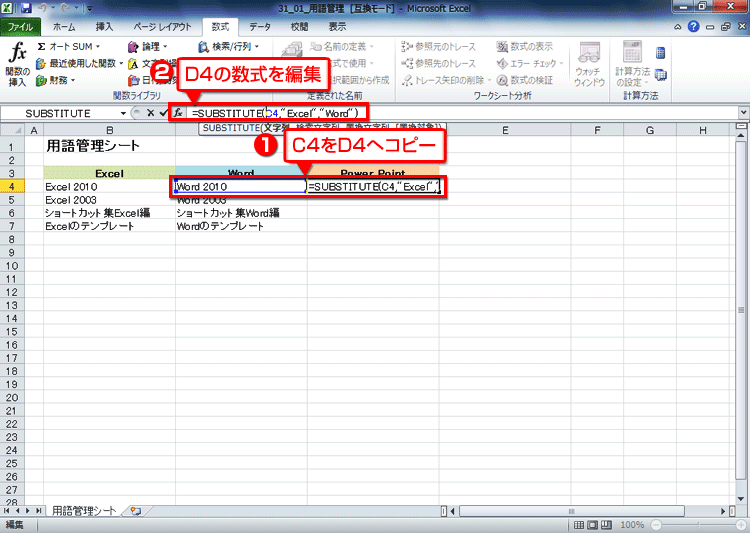Open Error Checking (エラー チェック)
The image size is (750, 533).
[530, 63]
